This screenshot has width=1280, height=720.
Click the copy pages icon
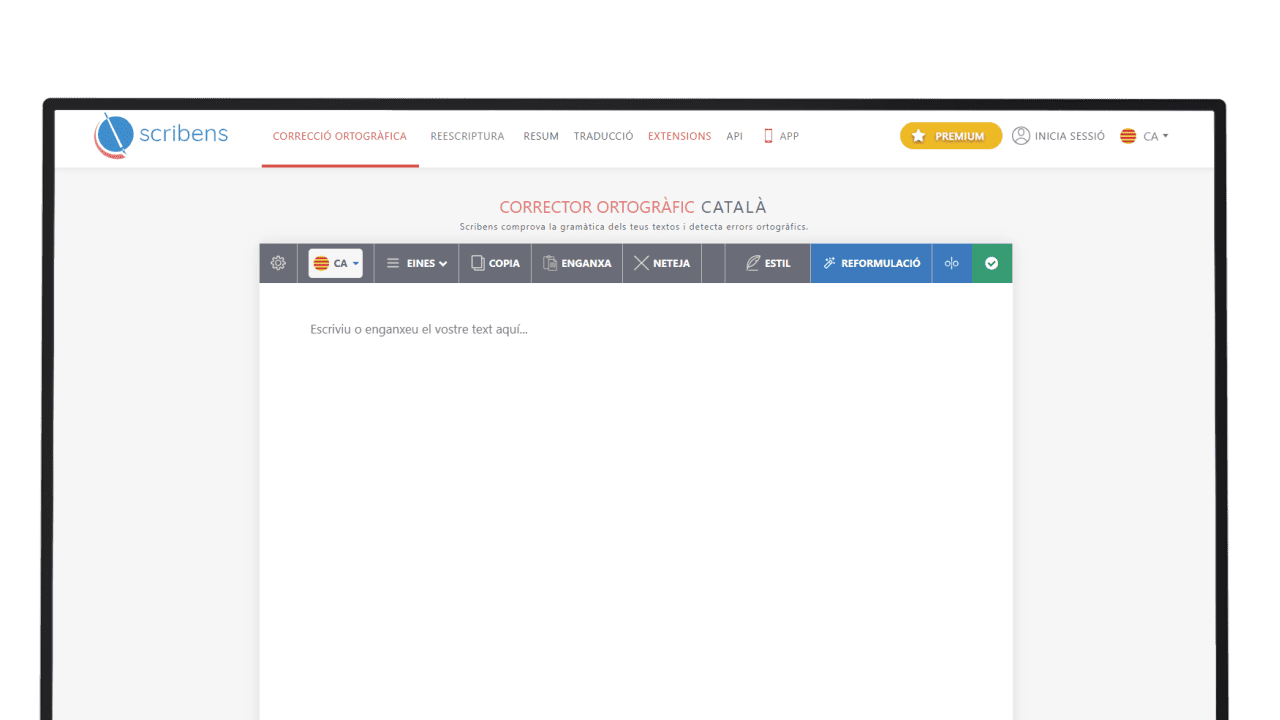tap(478, 263)
